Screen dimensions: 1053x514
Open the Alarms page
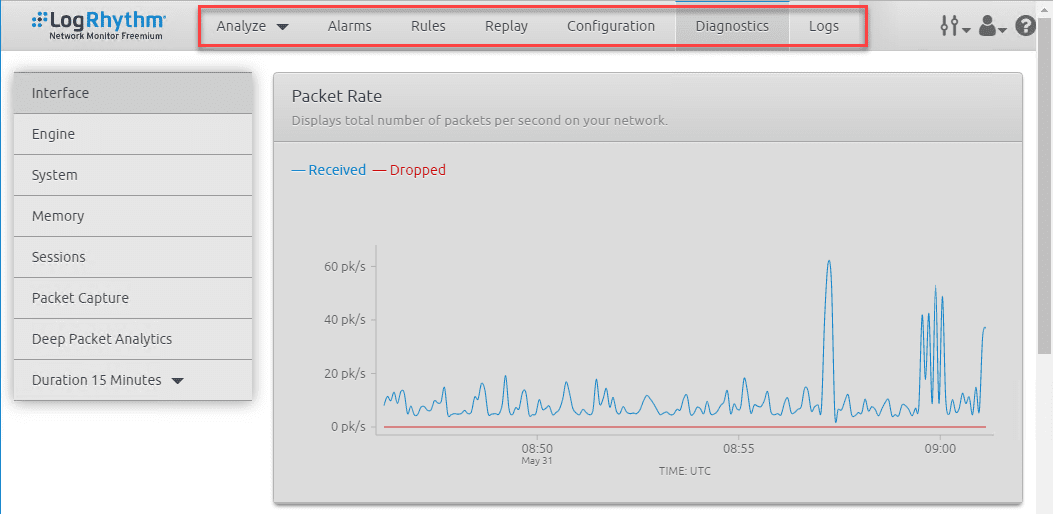[x=349, y=26]
